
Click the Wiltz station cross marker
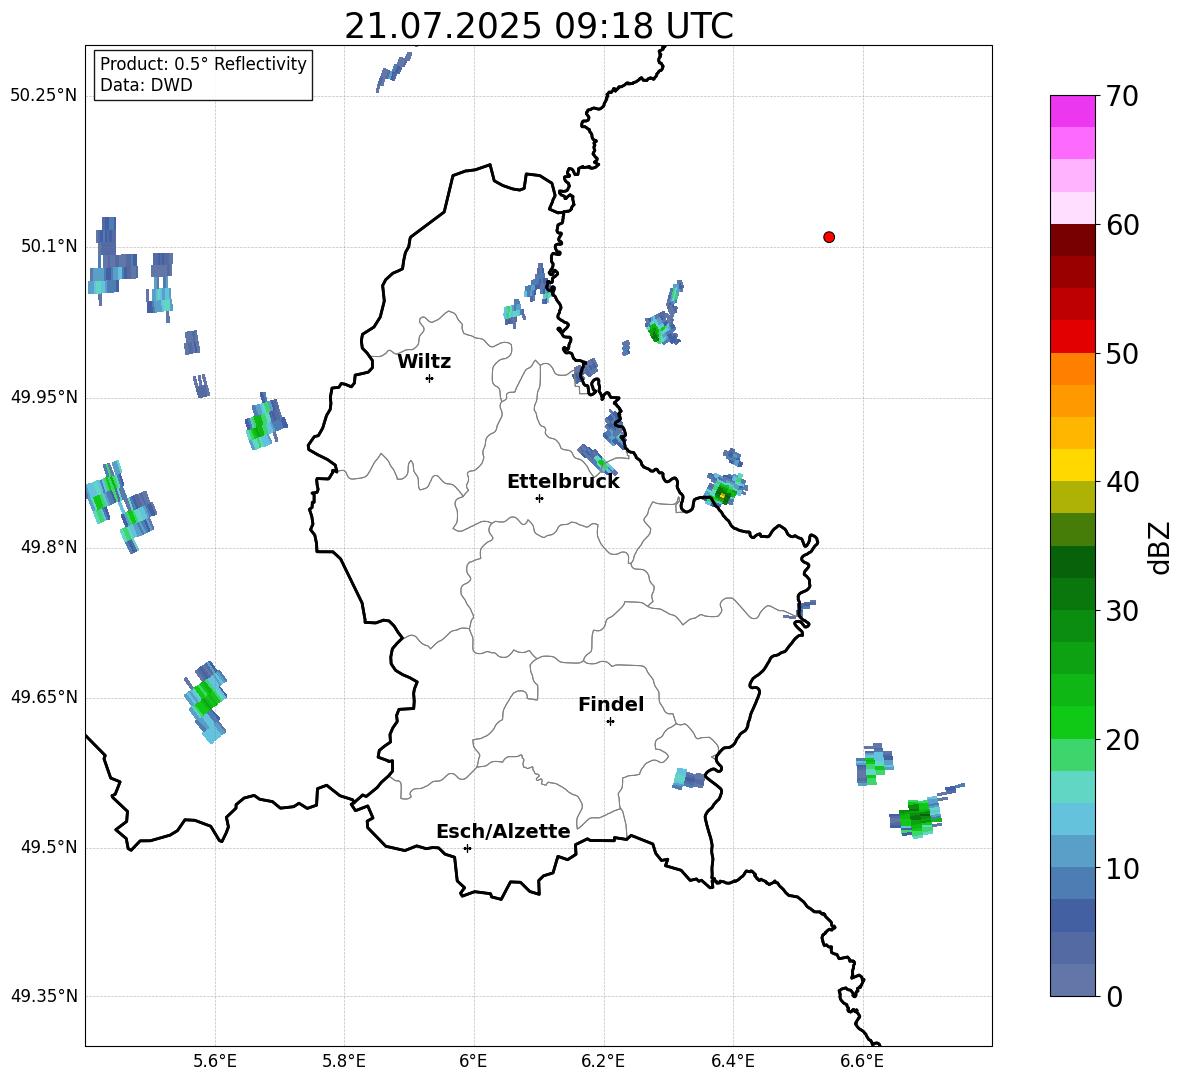[430, 378]
